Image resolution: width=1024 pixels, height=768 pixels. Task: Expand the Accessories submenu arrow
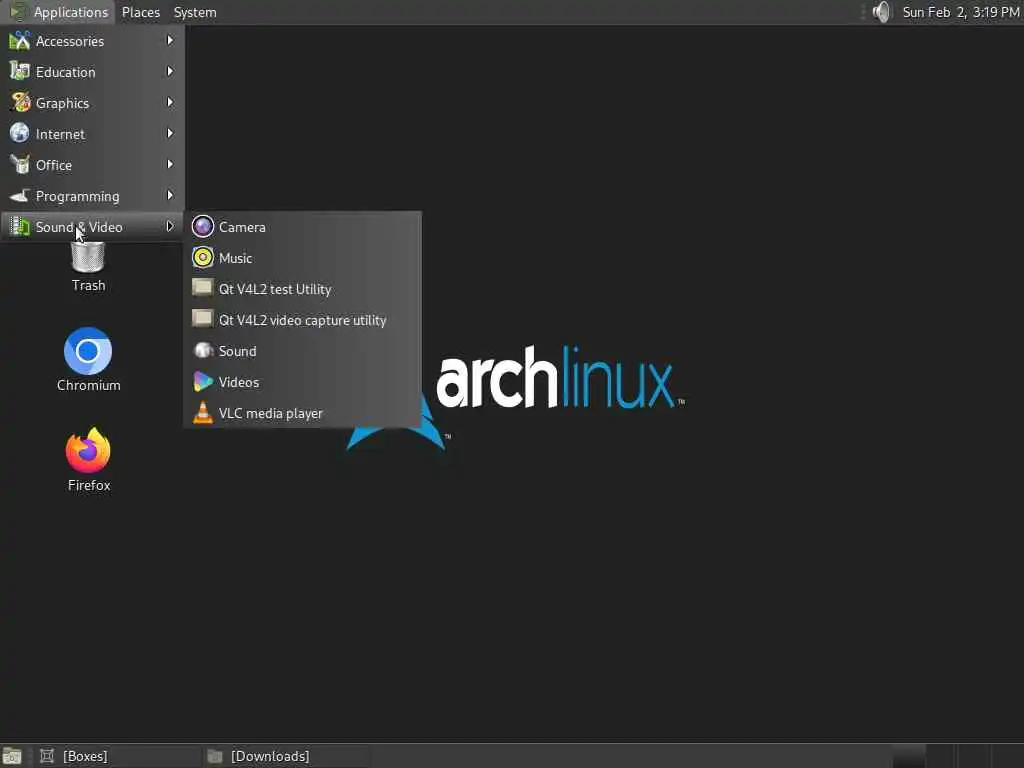[x=170, y=40]
